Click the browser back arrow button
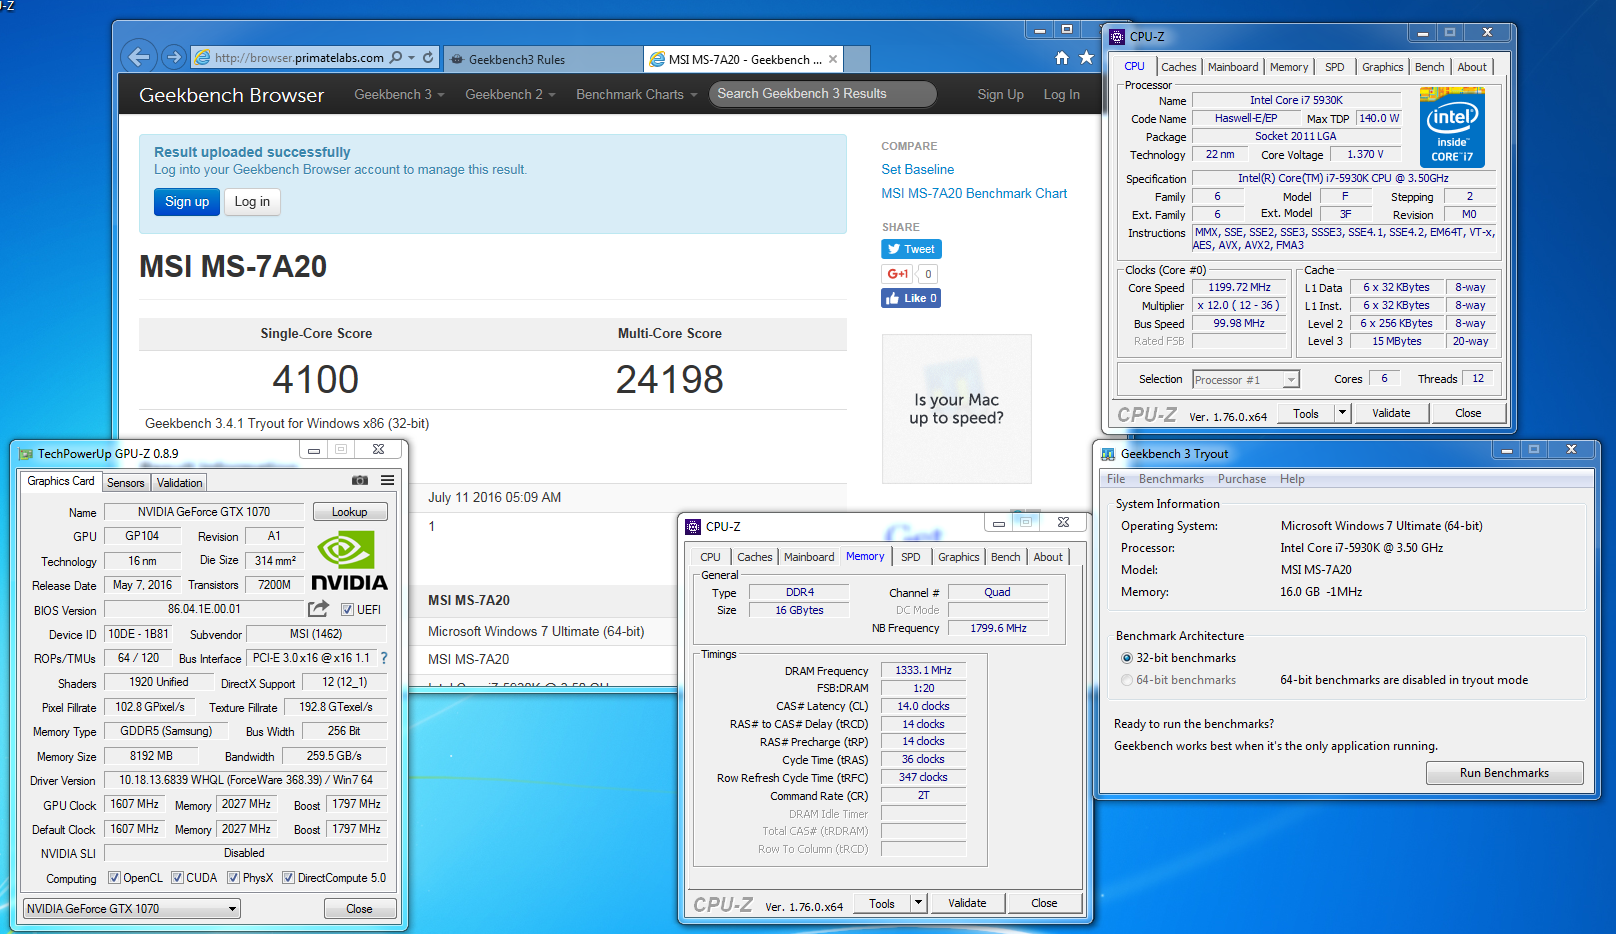 coord(139,57)
